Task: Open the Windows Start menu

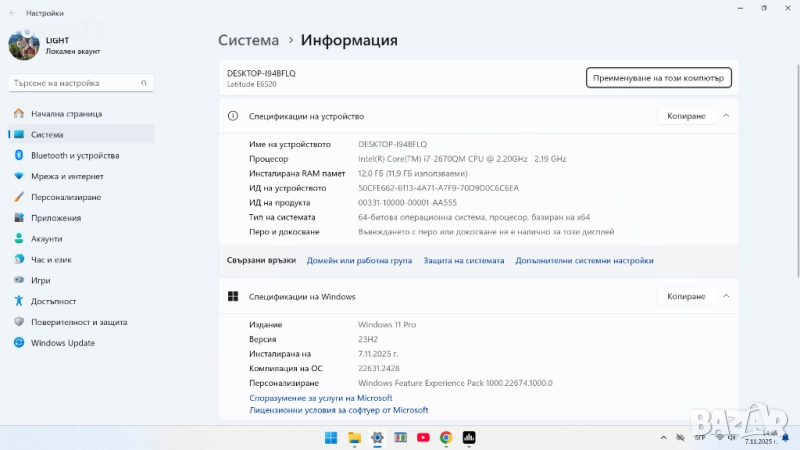Action: [x=331, y=437]
